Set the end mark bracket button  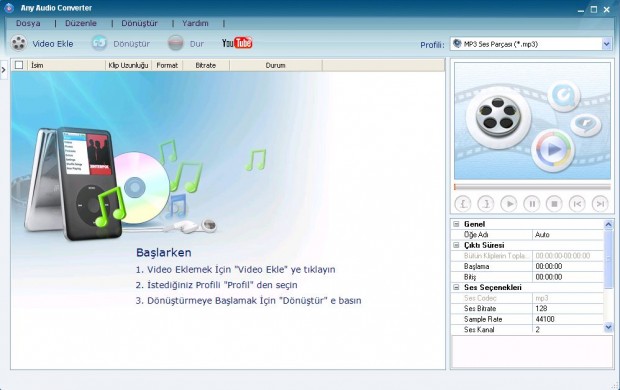[486, 204]
